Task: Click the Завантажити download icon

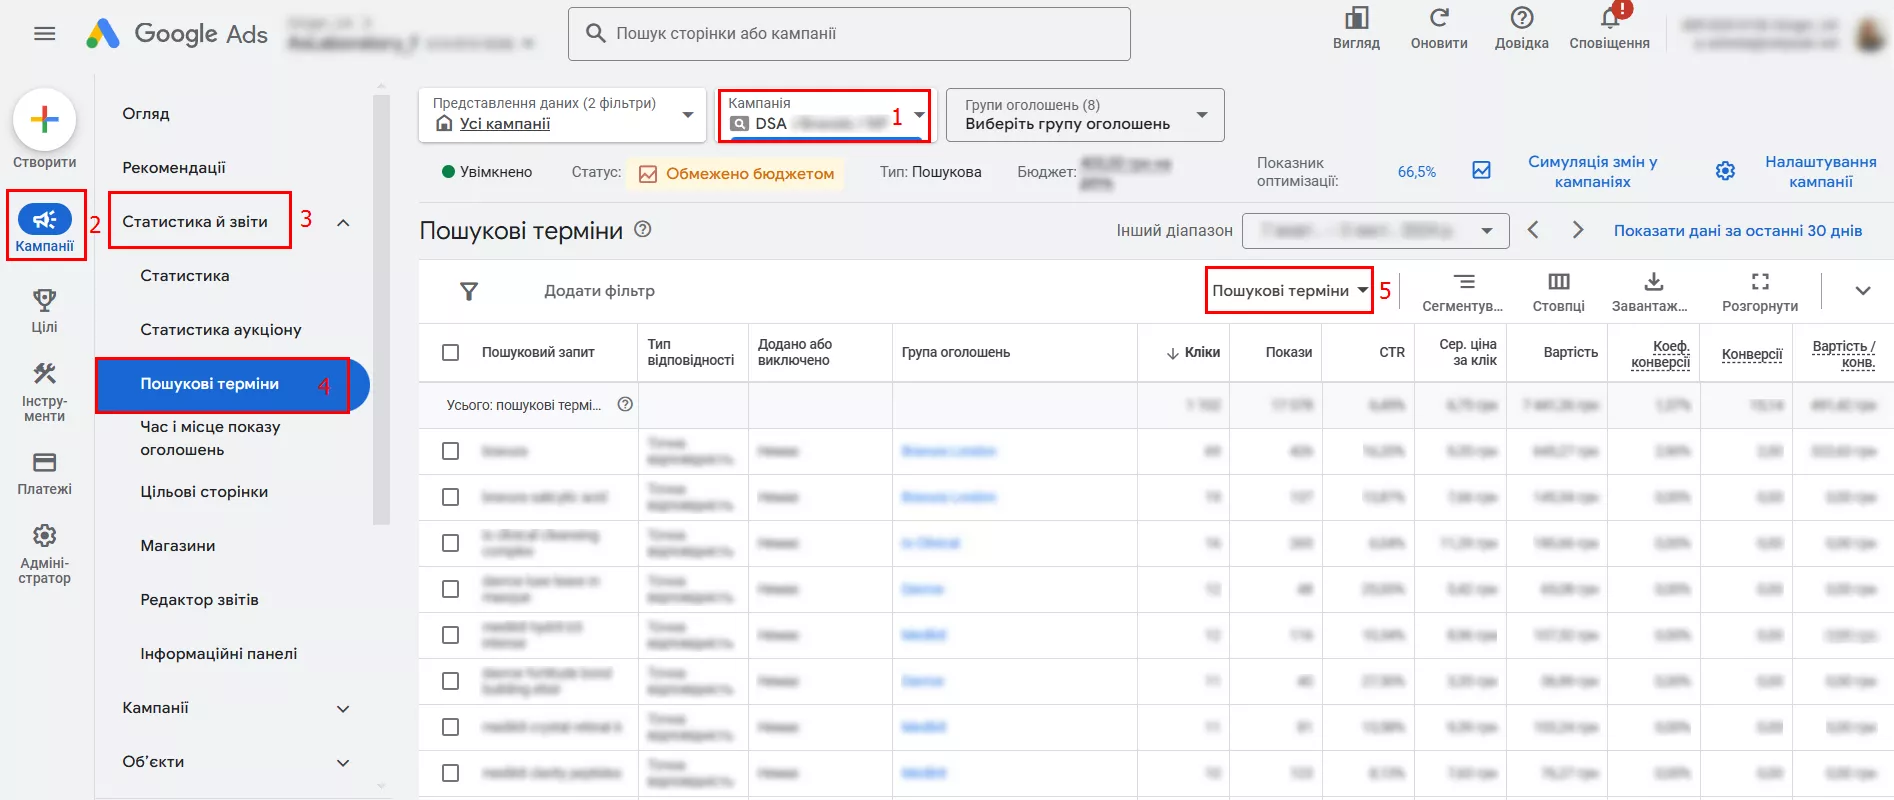Action: click(x=1653, y=282)
